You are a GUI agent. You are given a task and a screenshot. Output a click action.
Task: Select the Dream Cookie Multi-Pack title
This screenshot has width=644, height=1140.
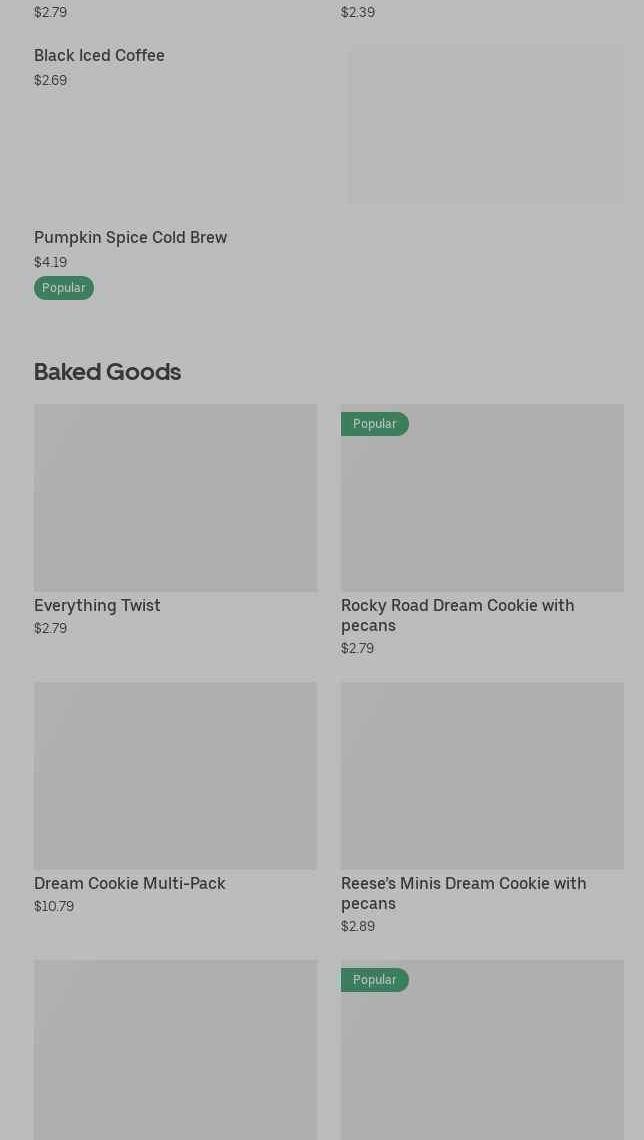(x=130, y=883)
